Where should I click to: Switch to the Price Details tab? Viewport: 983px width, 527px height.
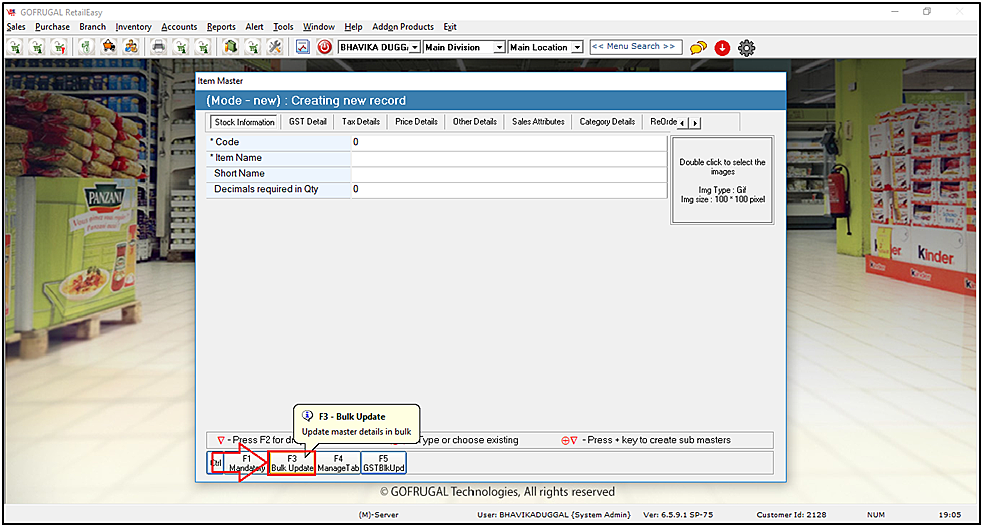(x=416, y=122)
